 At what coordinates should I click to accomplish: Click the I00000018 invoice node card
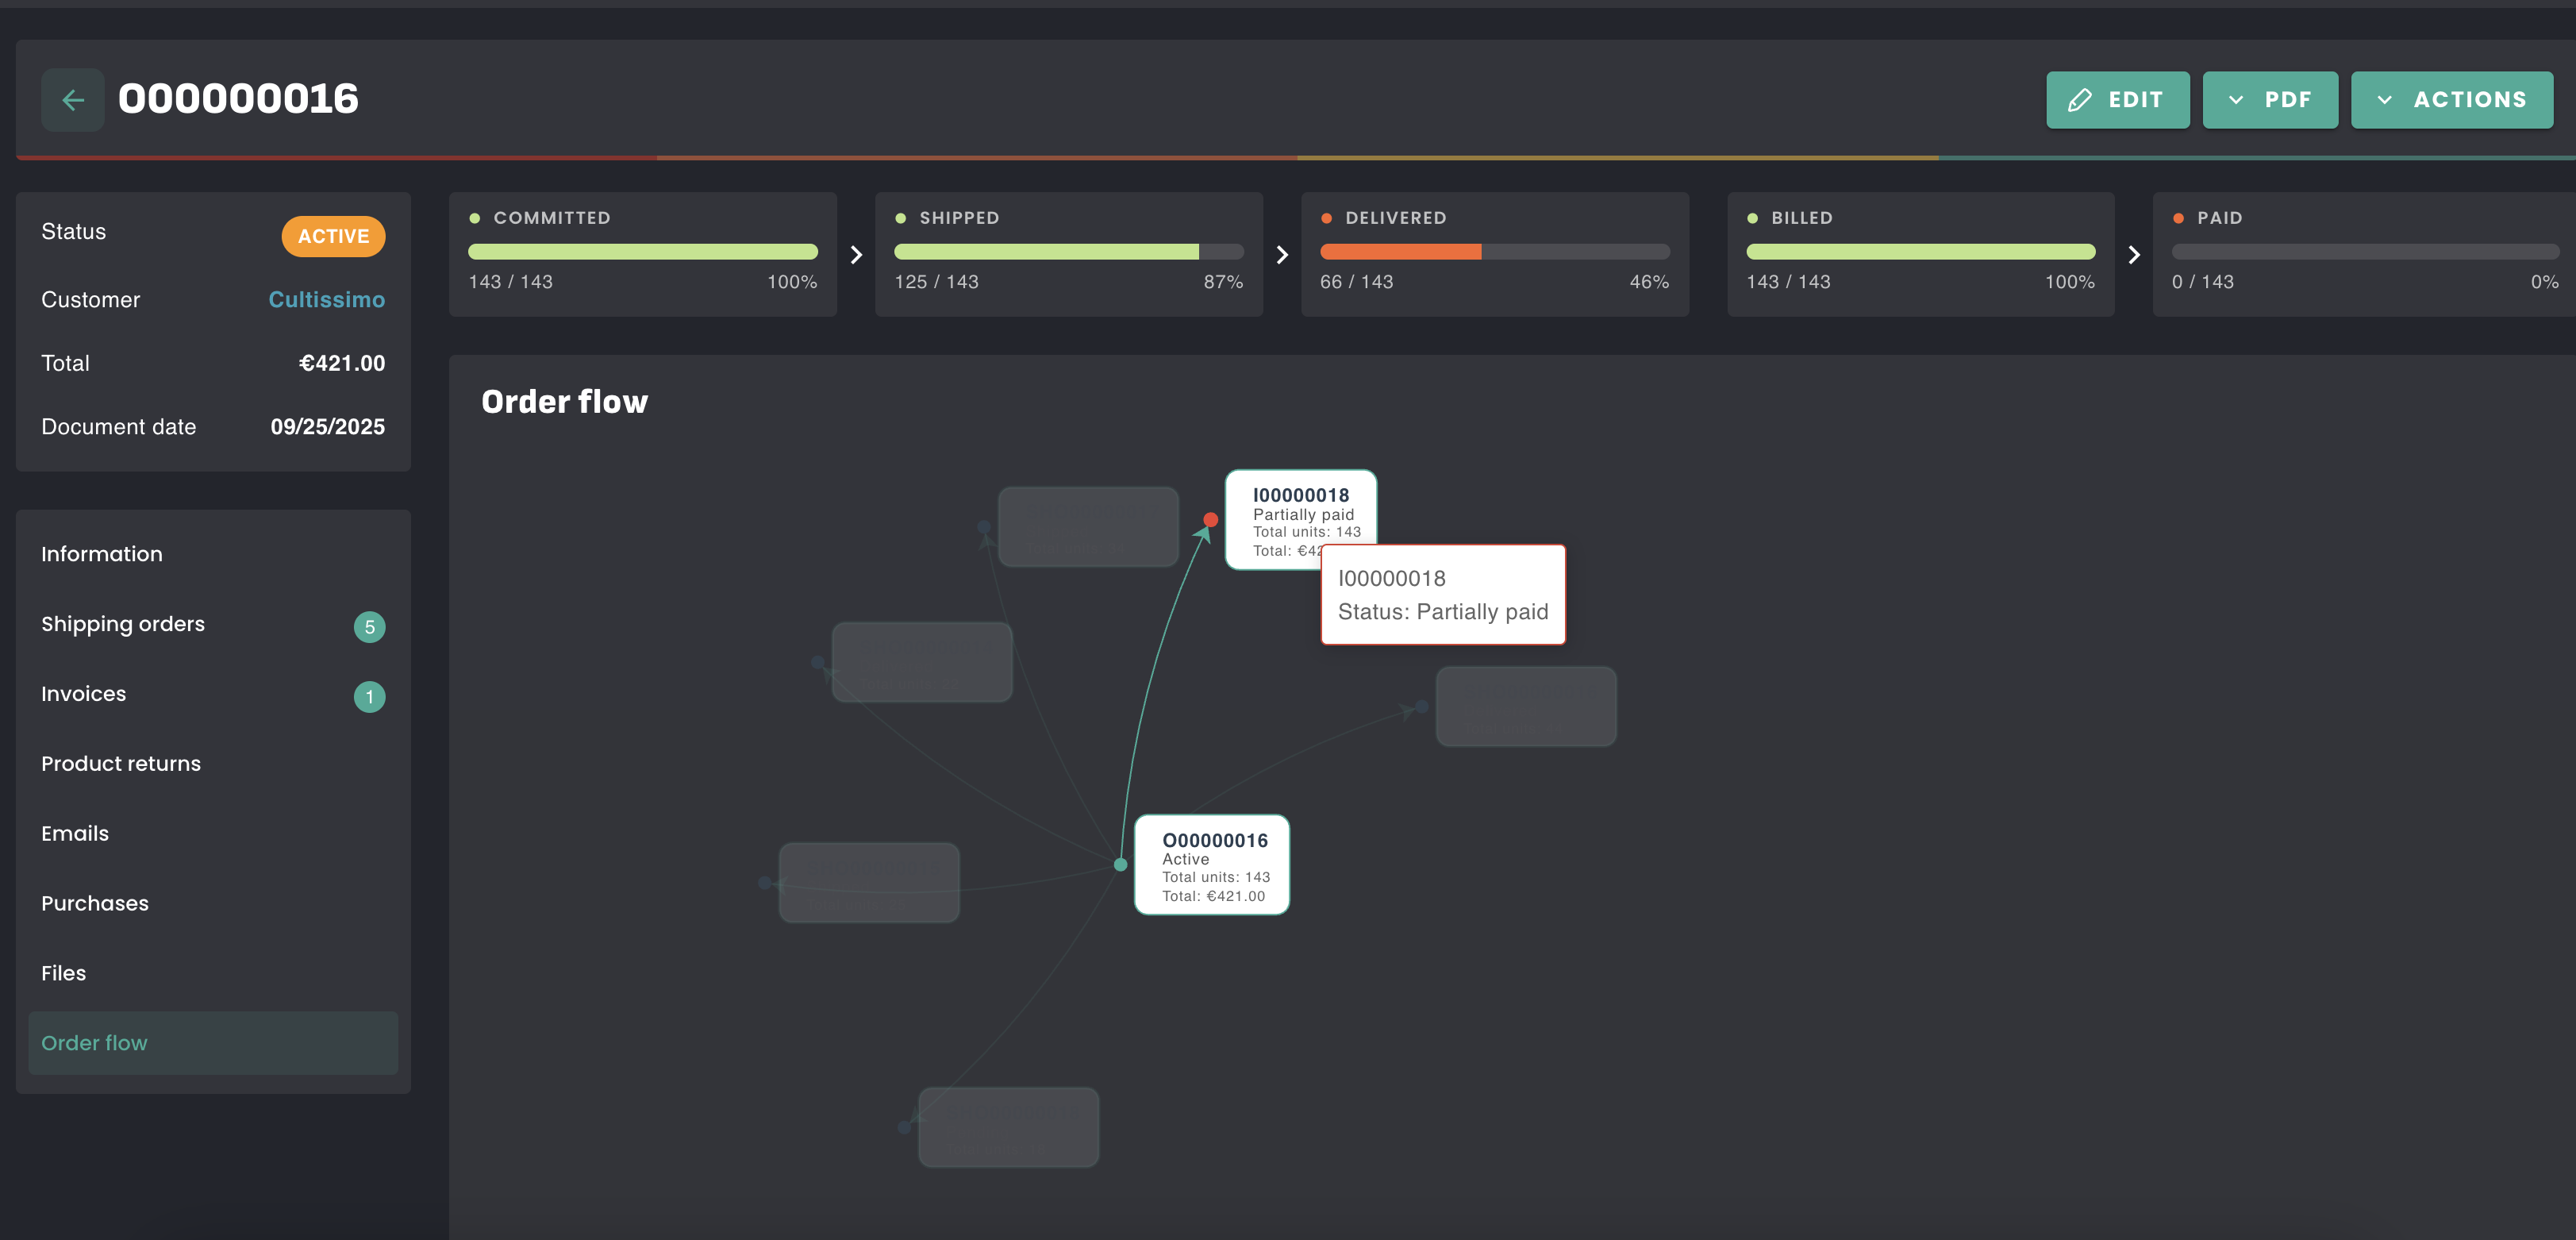1299,505
